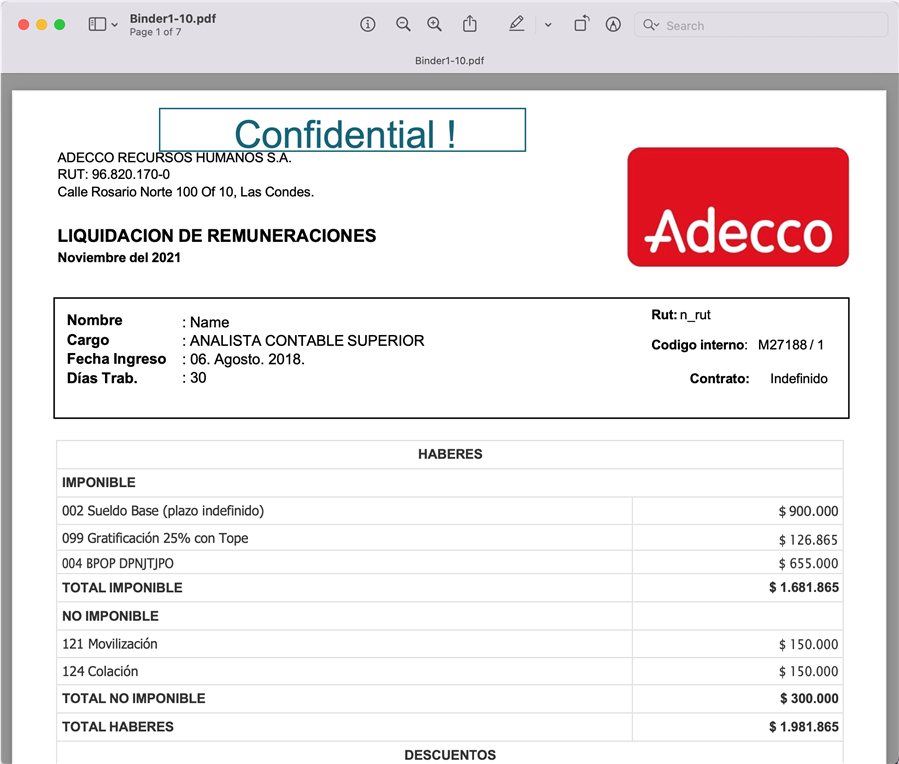
Task: Minimize the window with yellow button
Action: tap(42, 25)
